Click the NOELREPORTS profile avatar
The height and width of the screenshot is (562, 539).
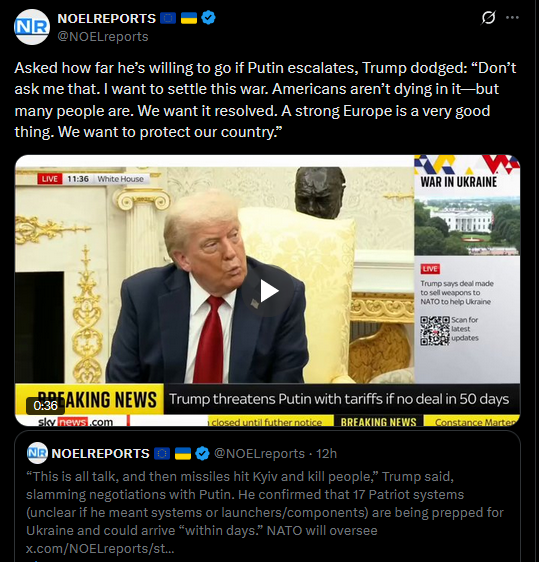[32, 27]
